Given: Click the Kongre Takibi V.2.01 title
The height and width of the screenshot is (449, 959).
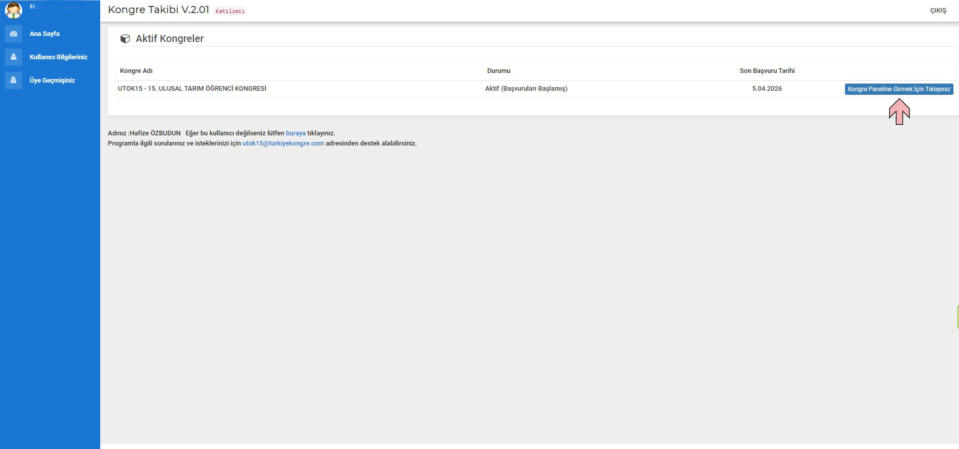Looking at the screenshot, I should 158,10.
